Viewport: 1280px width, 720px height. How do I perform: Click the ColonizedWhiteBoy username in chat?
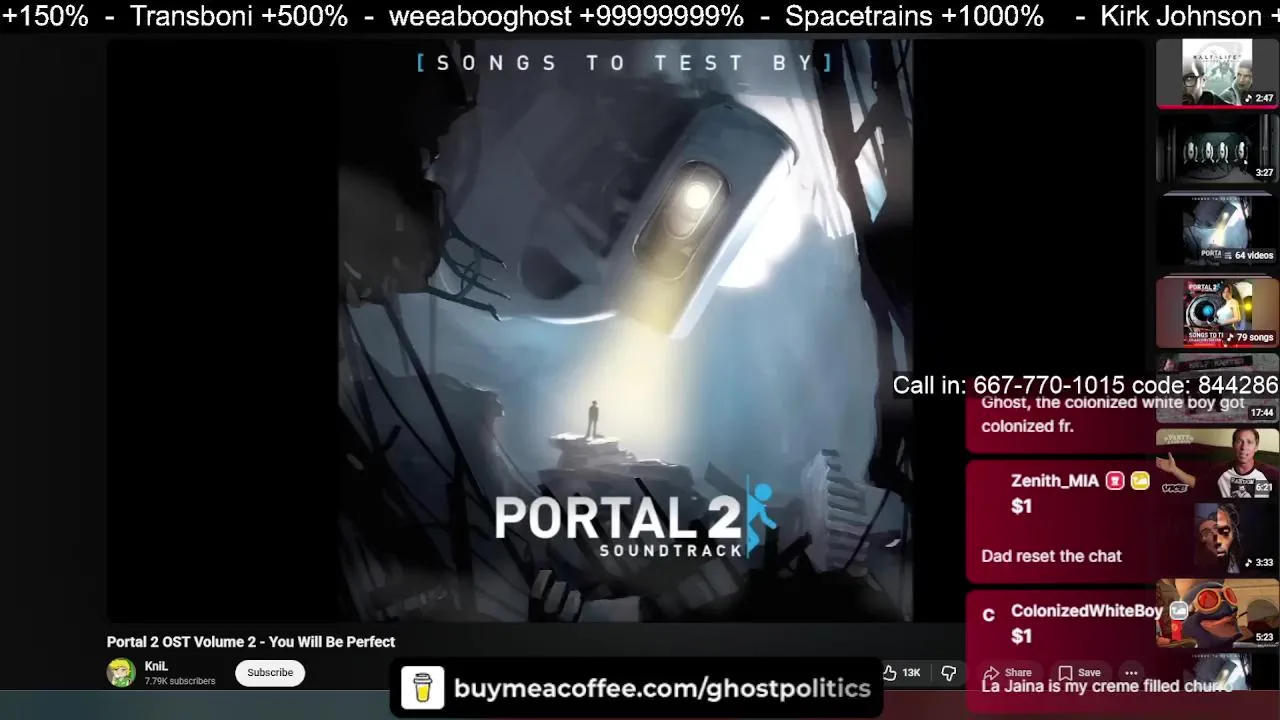coord(1086,611)
